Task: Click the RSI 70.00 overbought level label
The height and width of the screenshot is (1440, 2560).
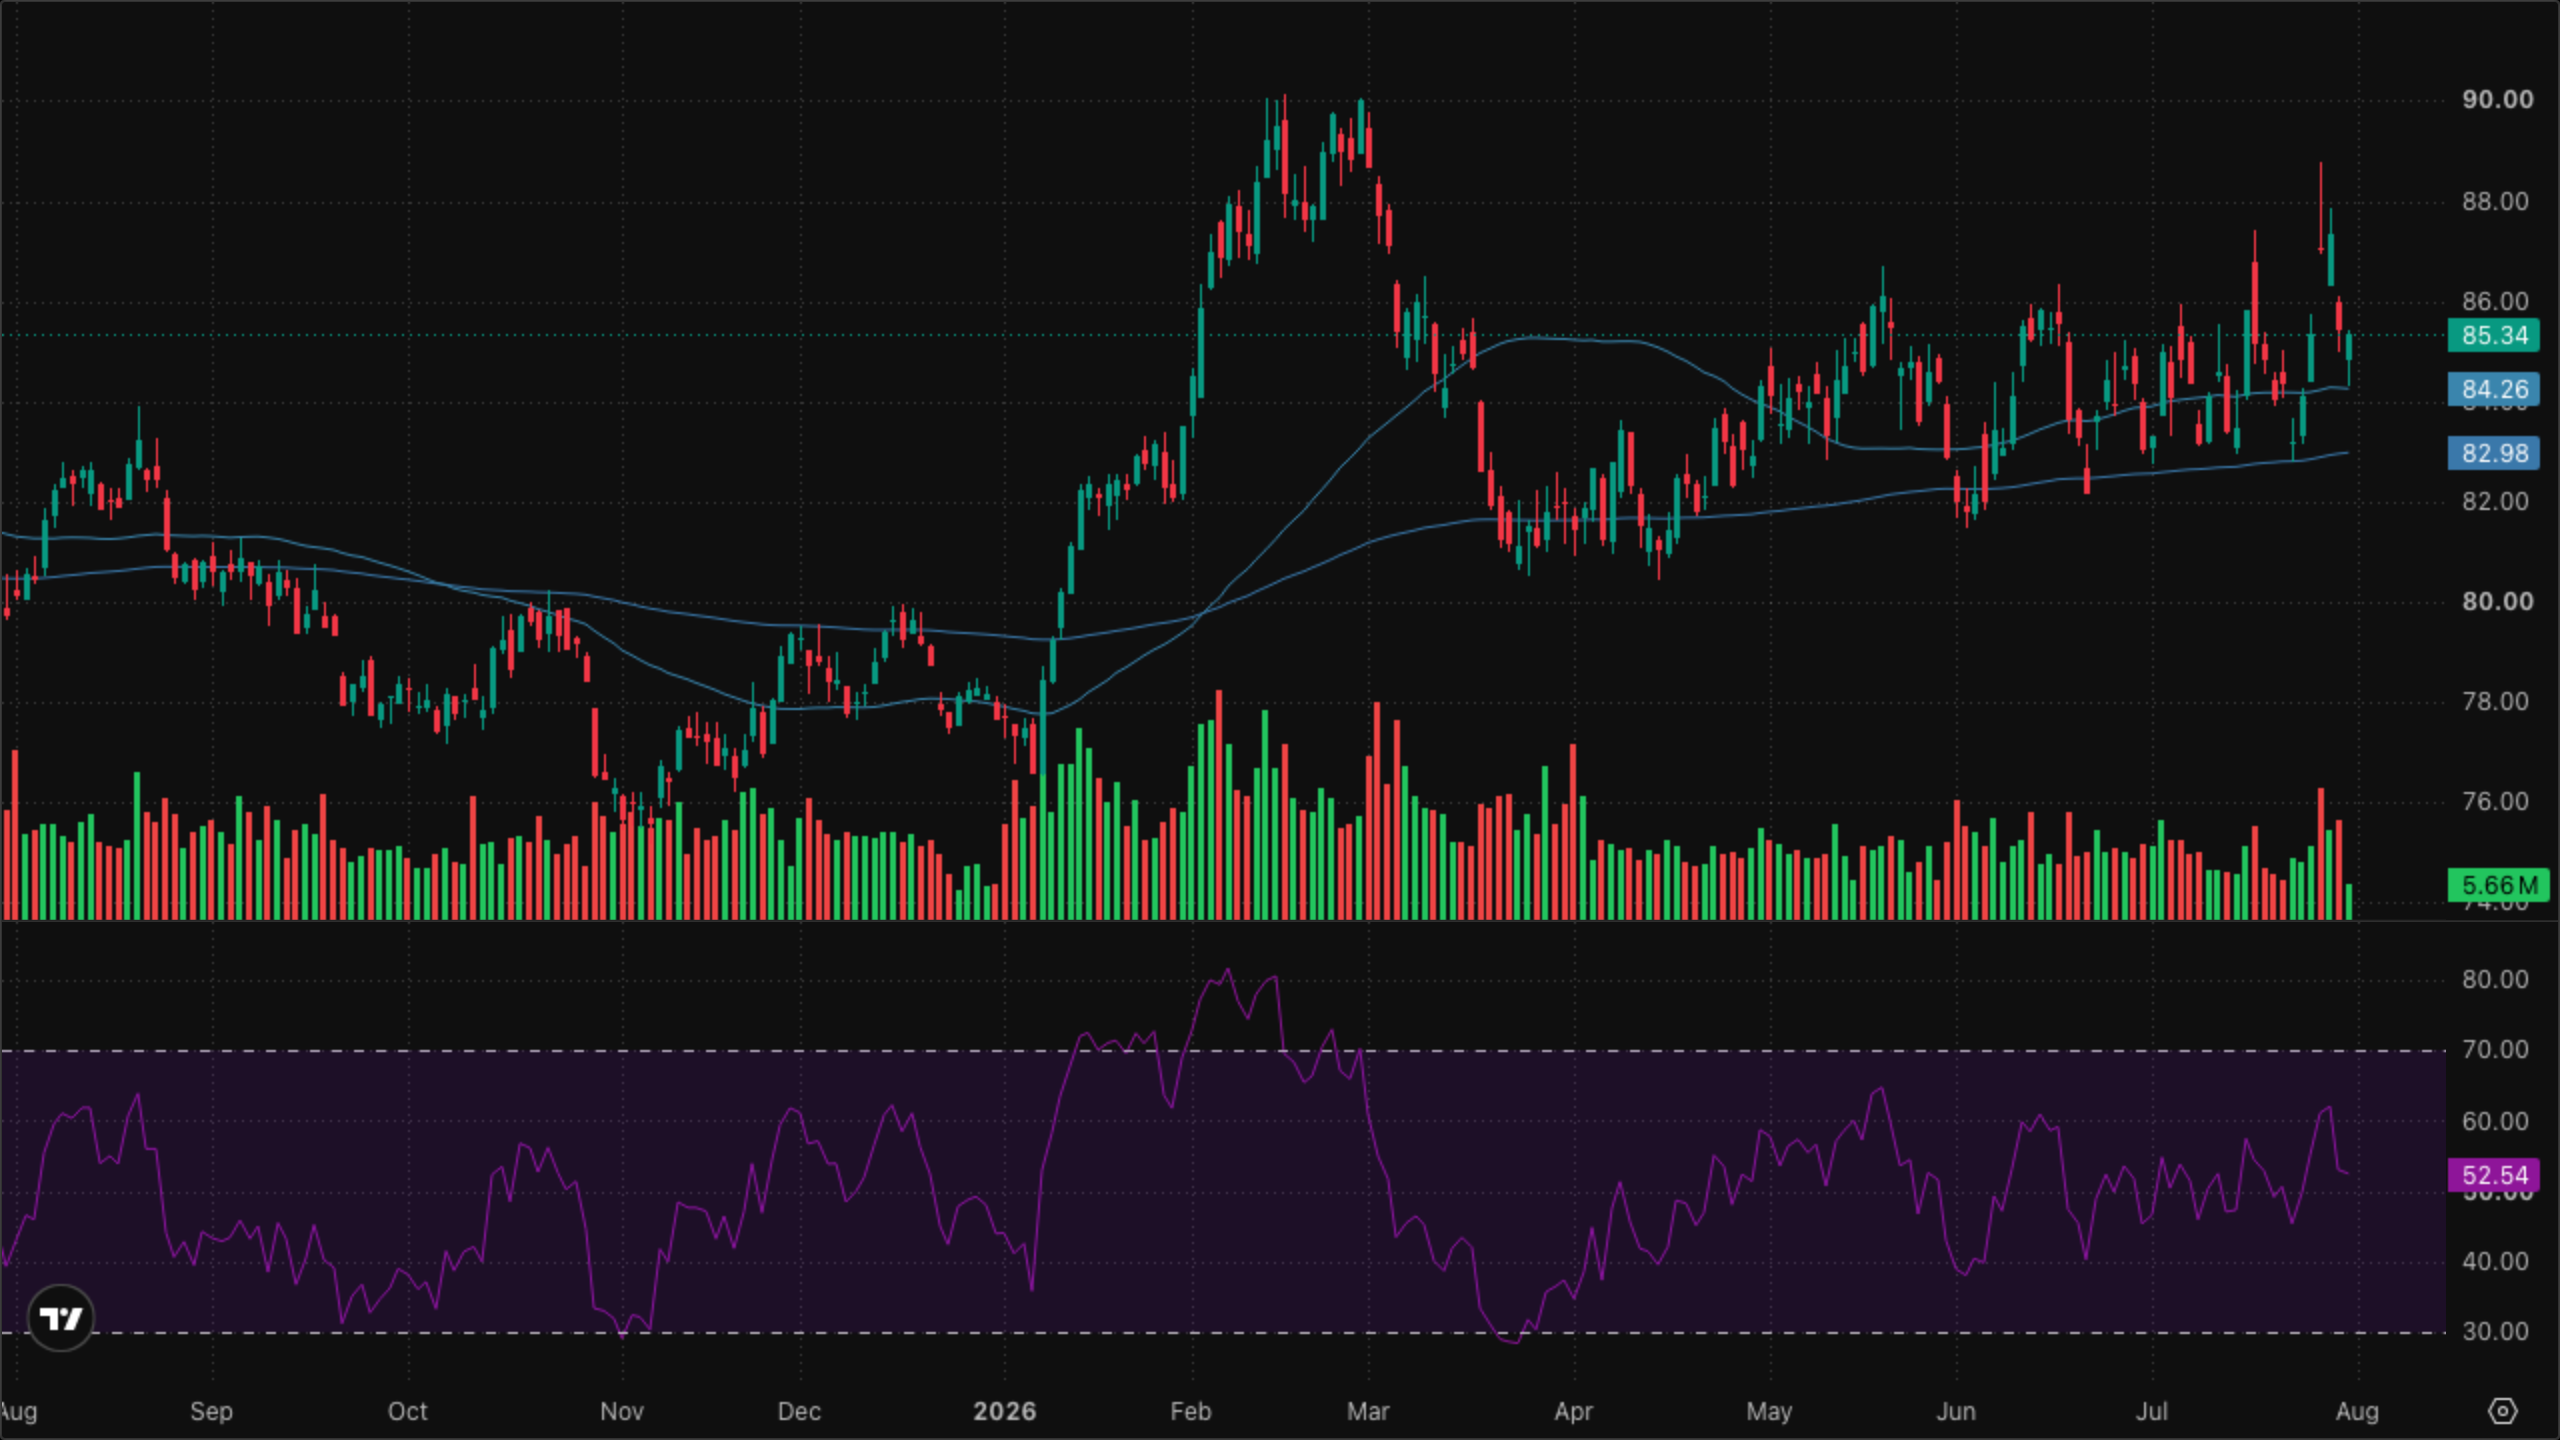Action: 2495,1049
